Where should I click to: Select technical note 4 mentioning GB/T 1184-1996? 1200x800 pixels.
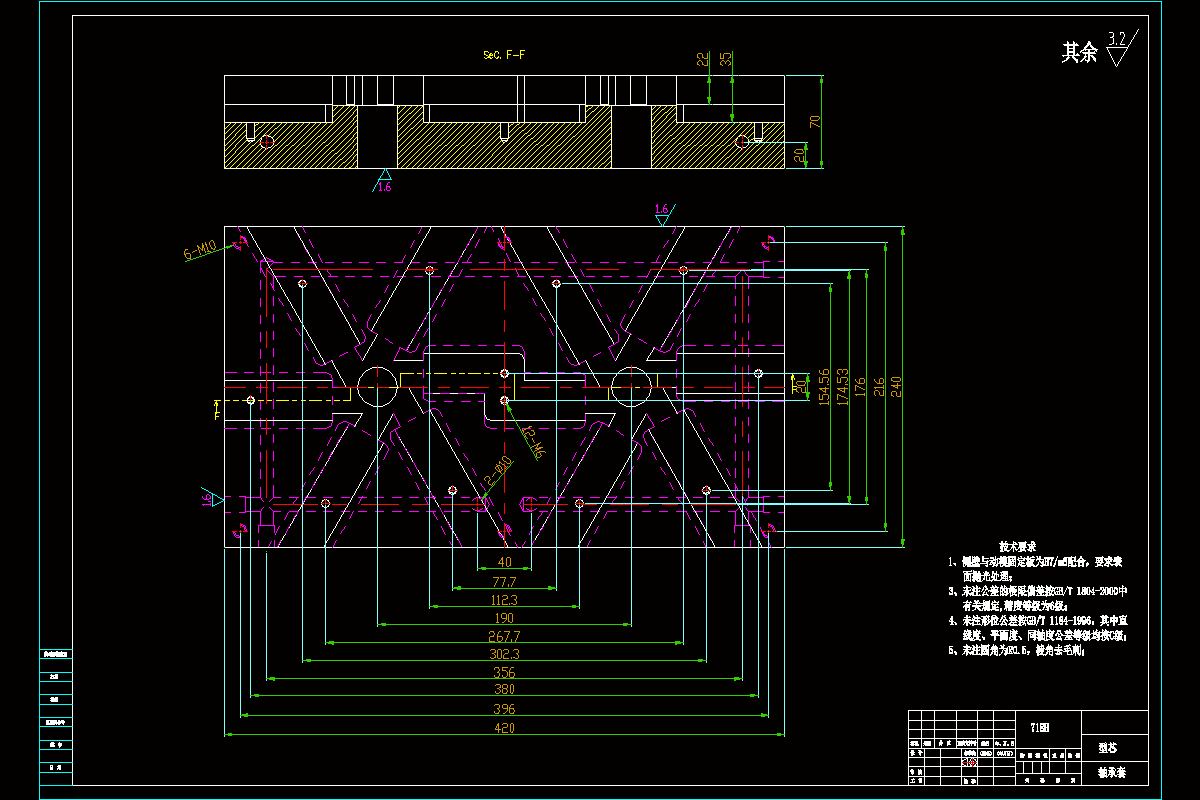point(1038,627)
